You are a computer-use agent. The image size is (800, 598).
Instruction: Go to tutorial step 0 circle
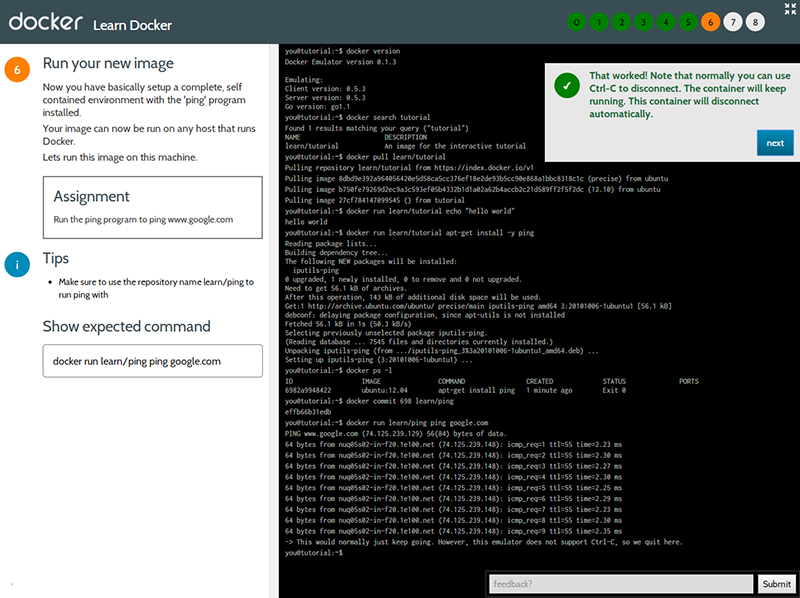(577, 22)
